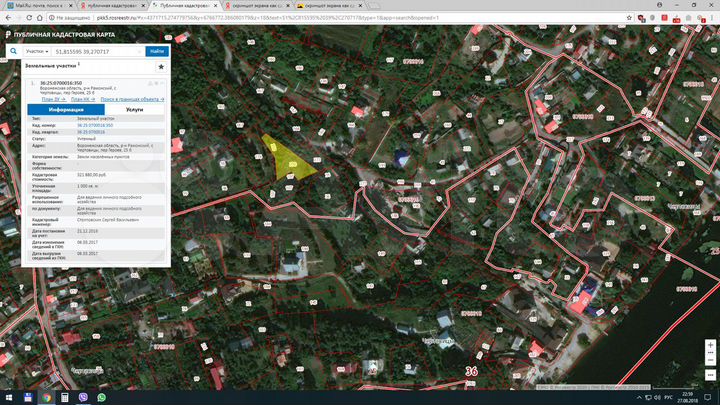
Task: Click the magnifier search icon in the left panel
Action: pyautogui.click(x=13, y=50)
